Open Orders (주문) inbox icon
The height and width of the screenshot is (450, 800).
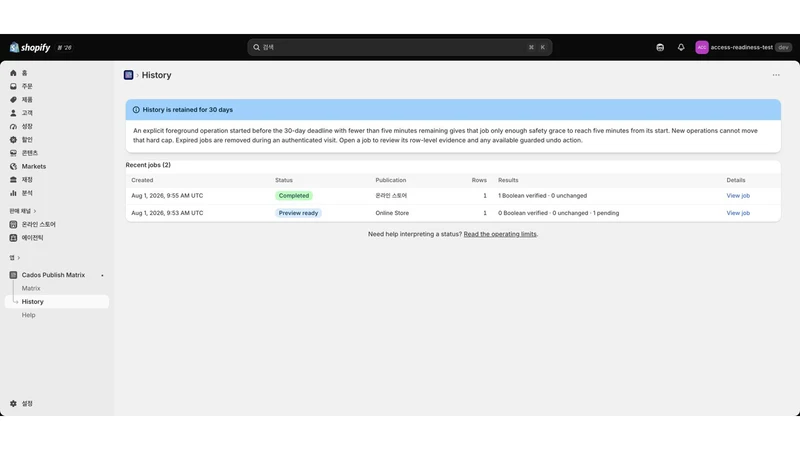click(x=13, y=86)
